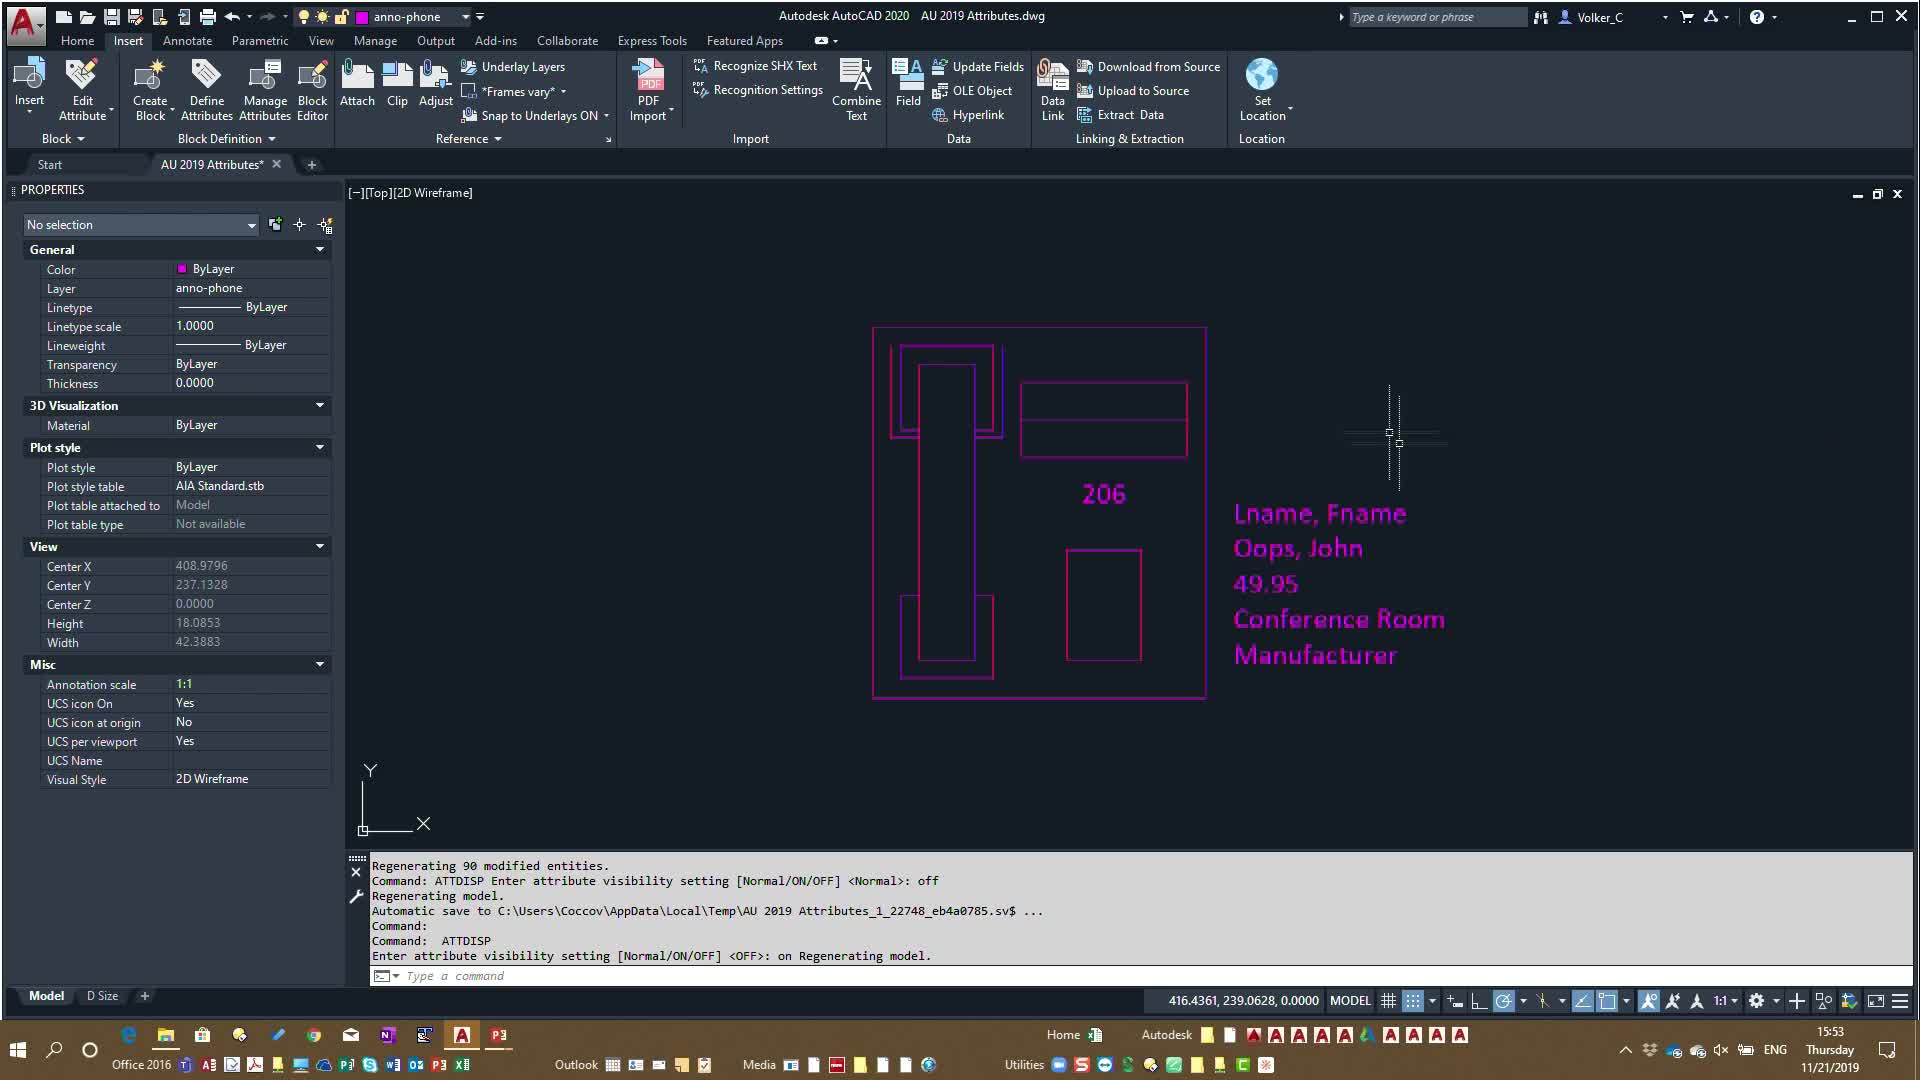Toggle the drawing grid display
The width and height of the screenshot is (1920, 1080).
[1388, 1001]
